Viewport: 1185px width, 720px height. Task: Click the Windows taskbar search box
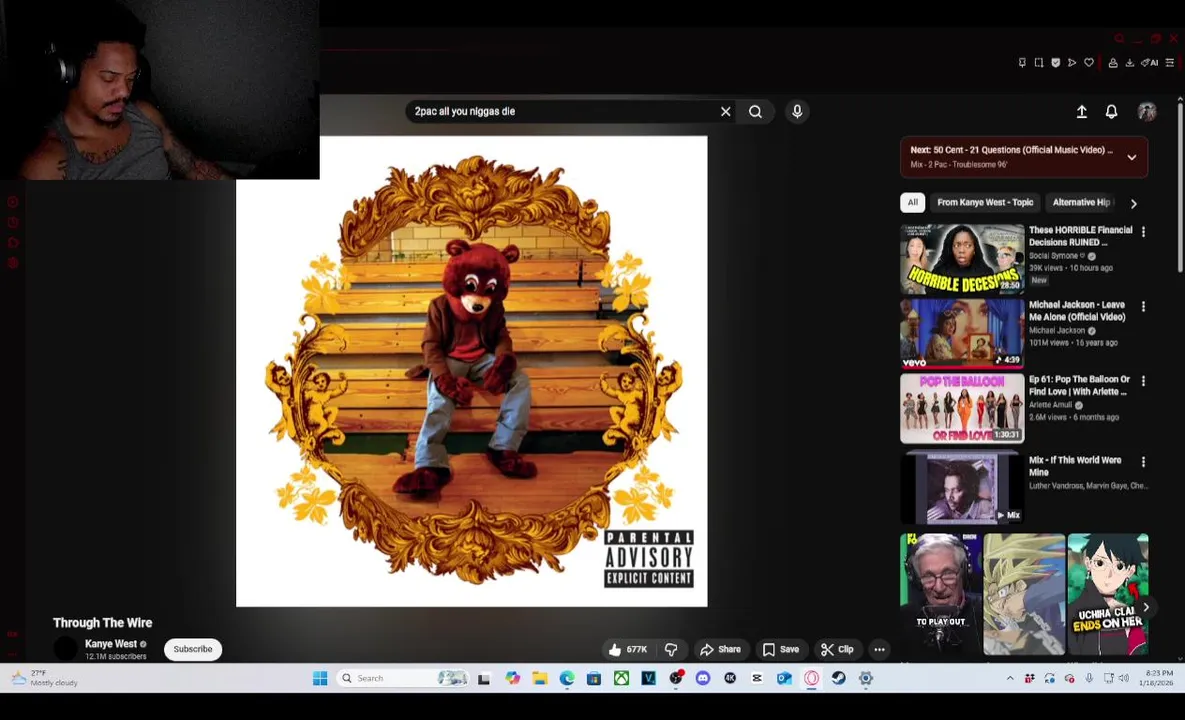tap(404, 678)
